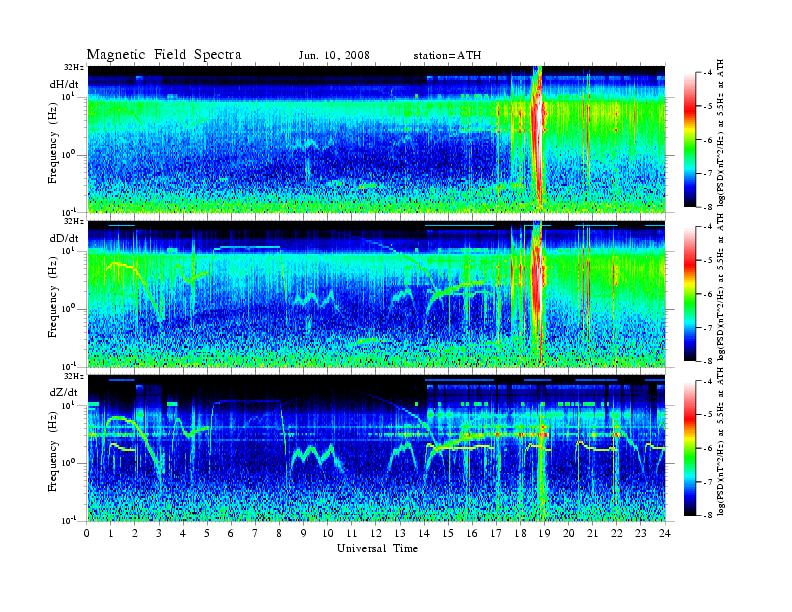Click the "Frequency (Hz)" label of the dD/dt panel
Image resolution: width=792 pixels, height=612 pixels.
(54, 297)
